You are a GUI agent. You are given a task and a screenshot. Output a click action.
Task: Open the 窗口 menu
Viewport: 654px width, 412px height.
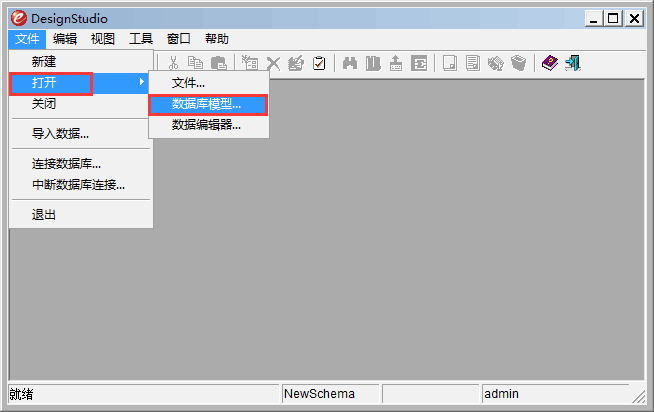click(x=179, y=39)
